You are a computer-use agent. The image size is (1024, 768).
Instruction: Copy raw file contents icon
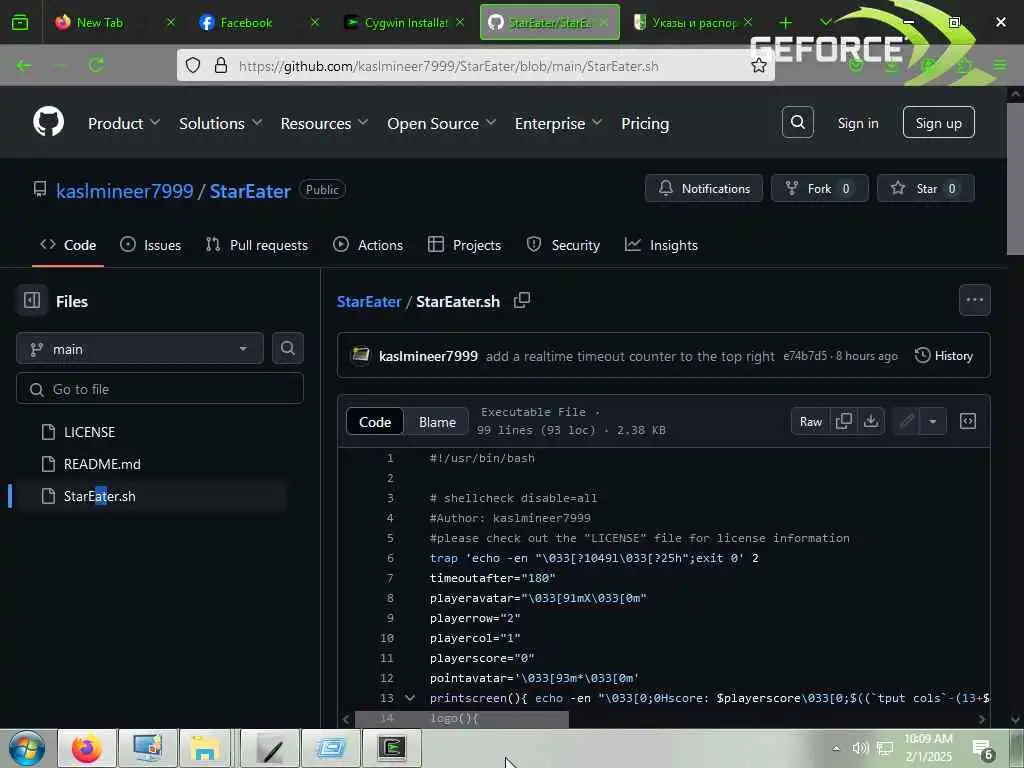844,421
